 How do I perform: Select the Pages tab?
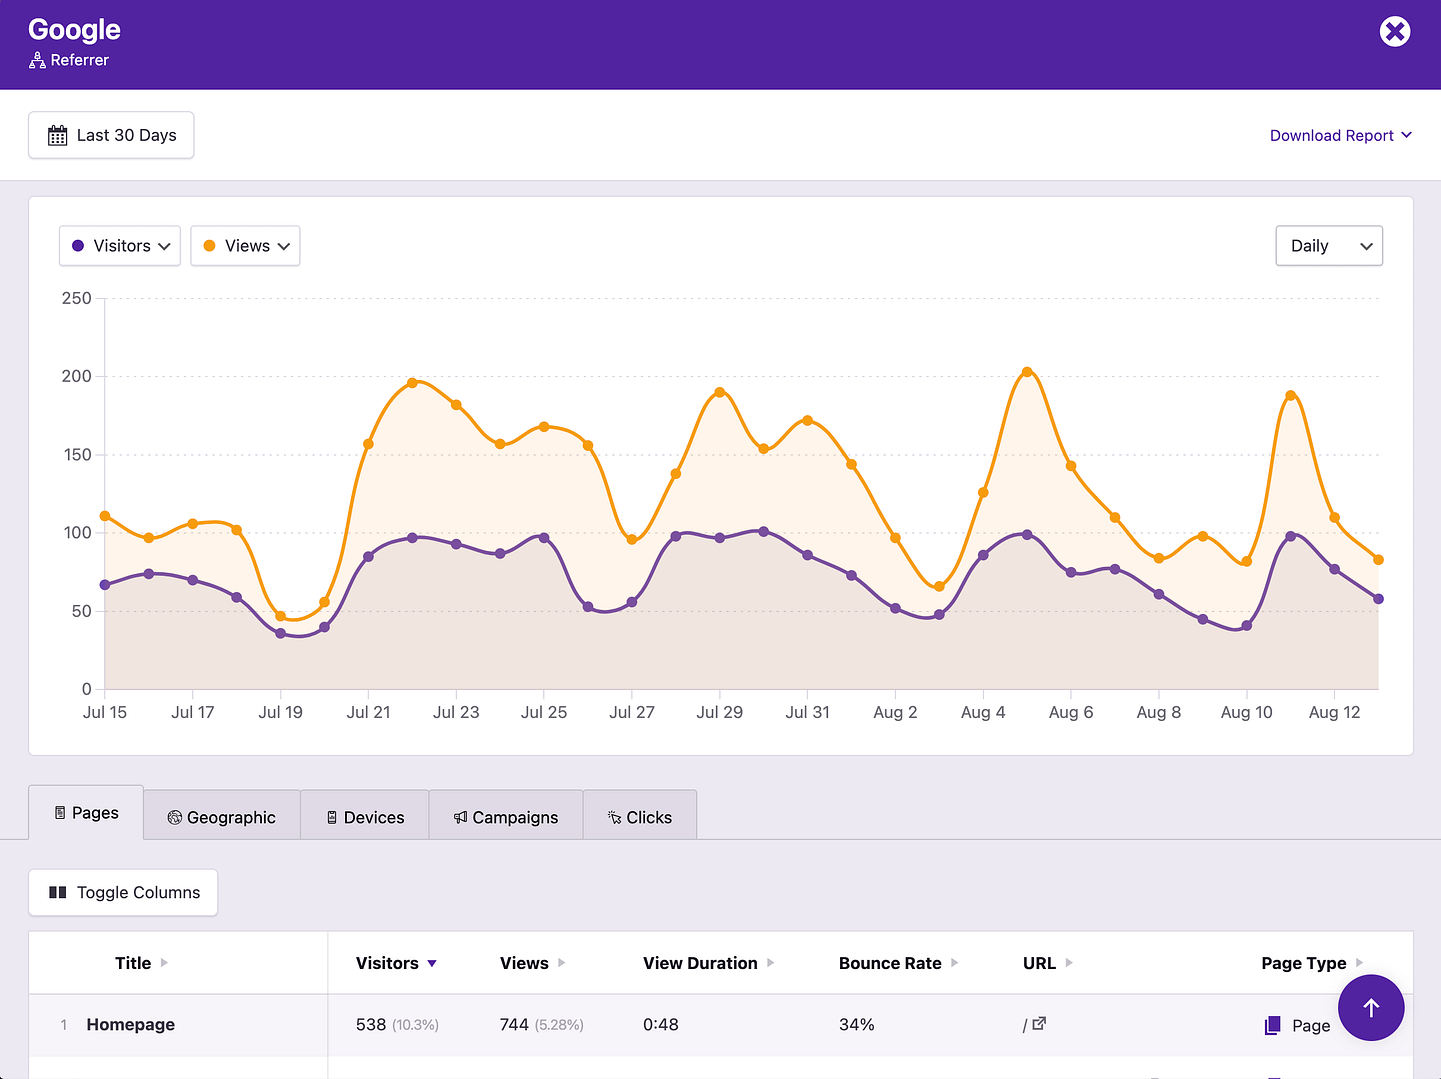[x=85, y=812]
